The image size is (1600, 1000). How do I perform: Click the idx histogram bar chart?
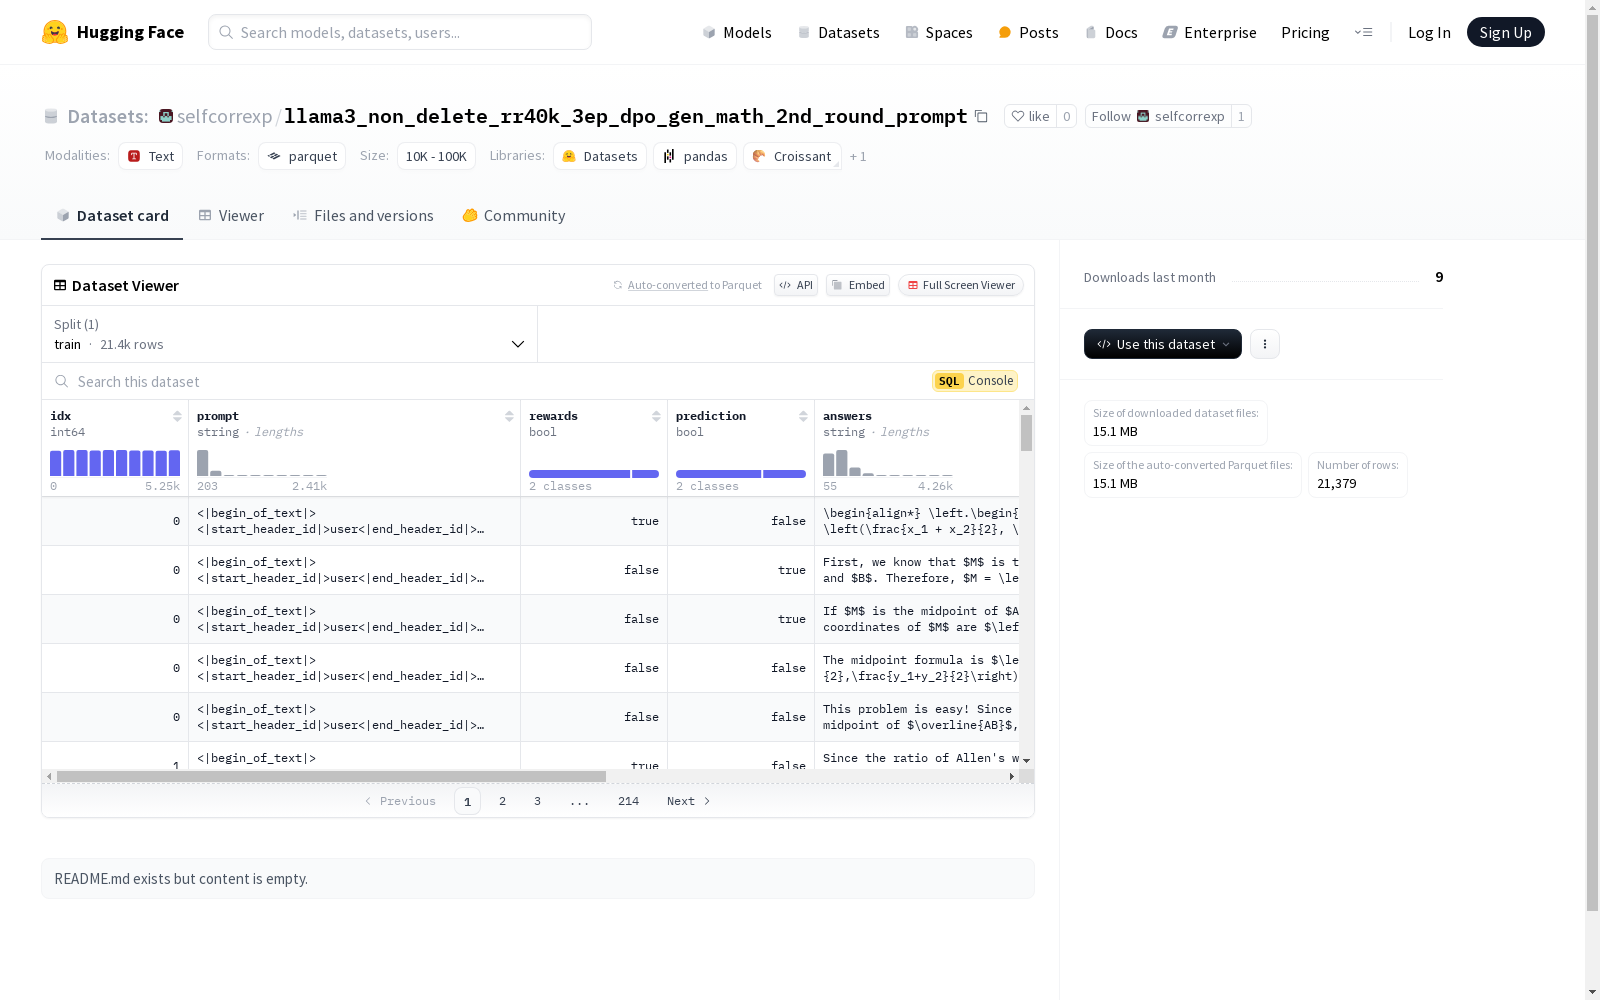[x=115, y=463]
